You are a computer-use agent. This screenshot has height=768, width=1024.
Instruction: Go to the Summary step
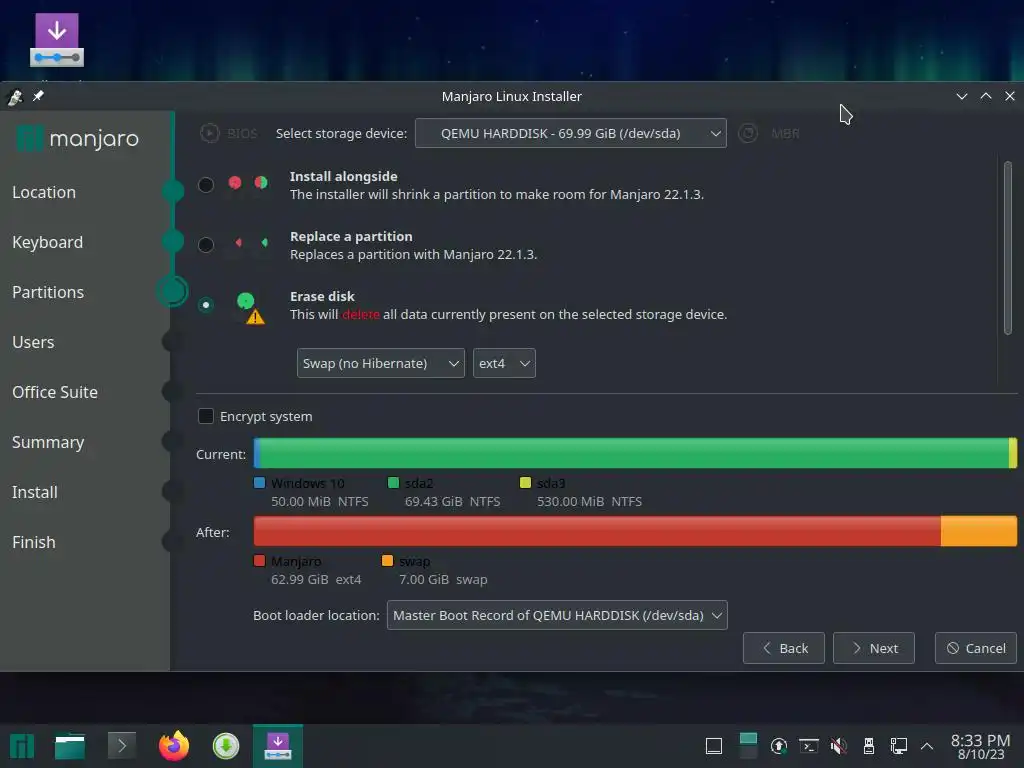pyautogui.click(x=48, y=442)
